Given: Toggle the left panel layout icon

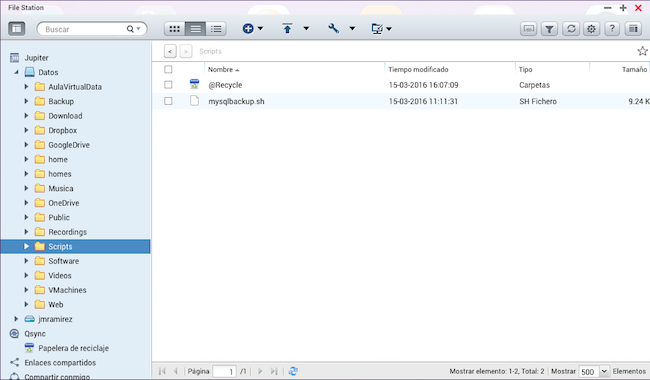Looking at the screenshot, I should 17,29.
